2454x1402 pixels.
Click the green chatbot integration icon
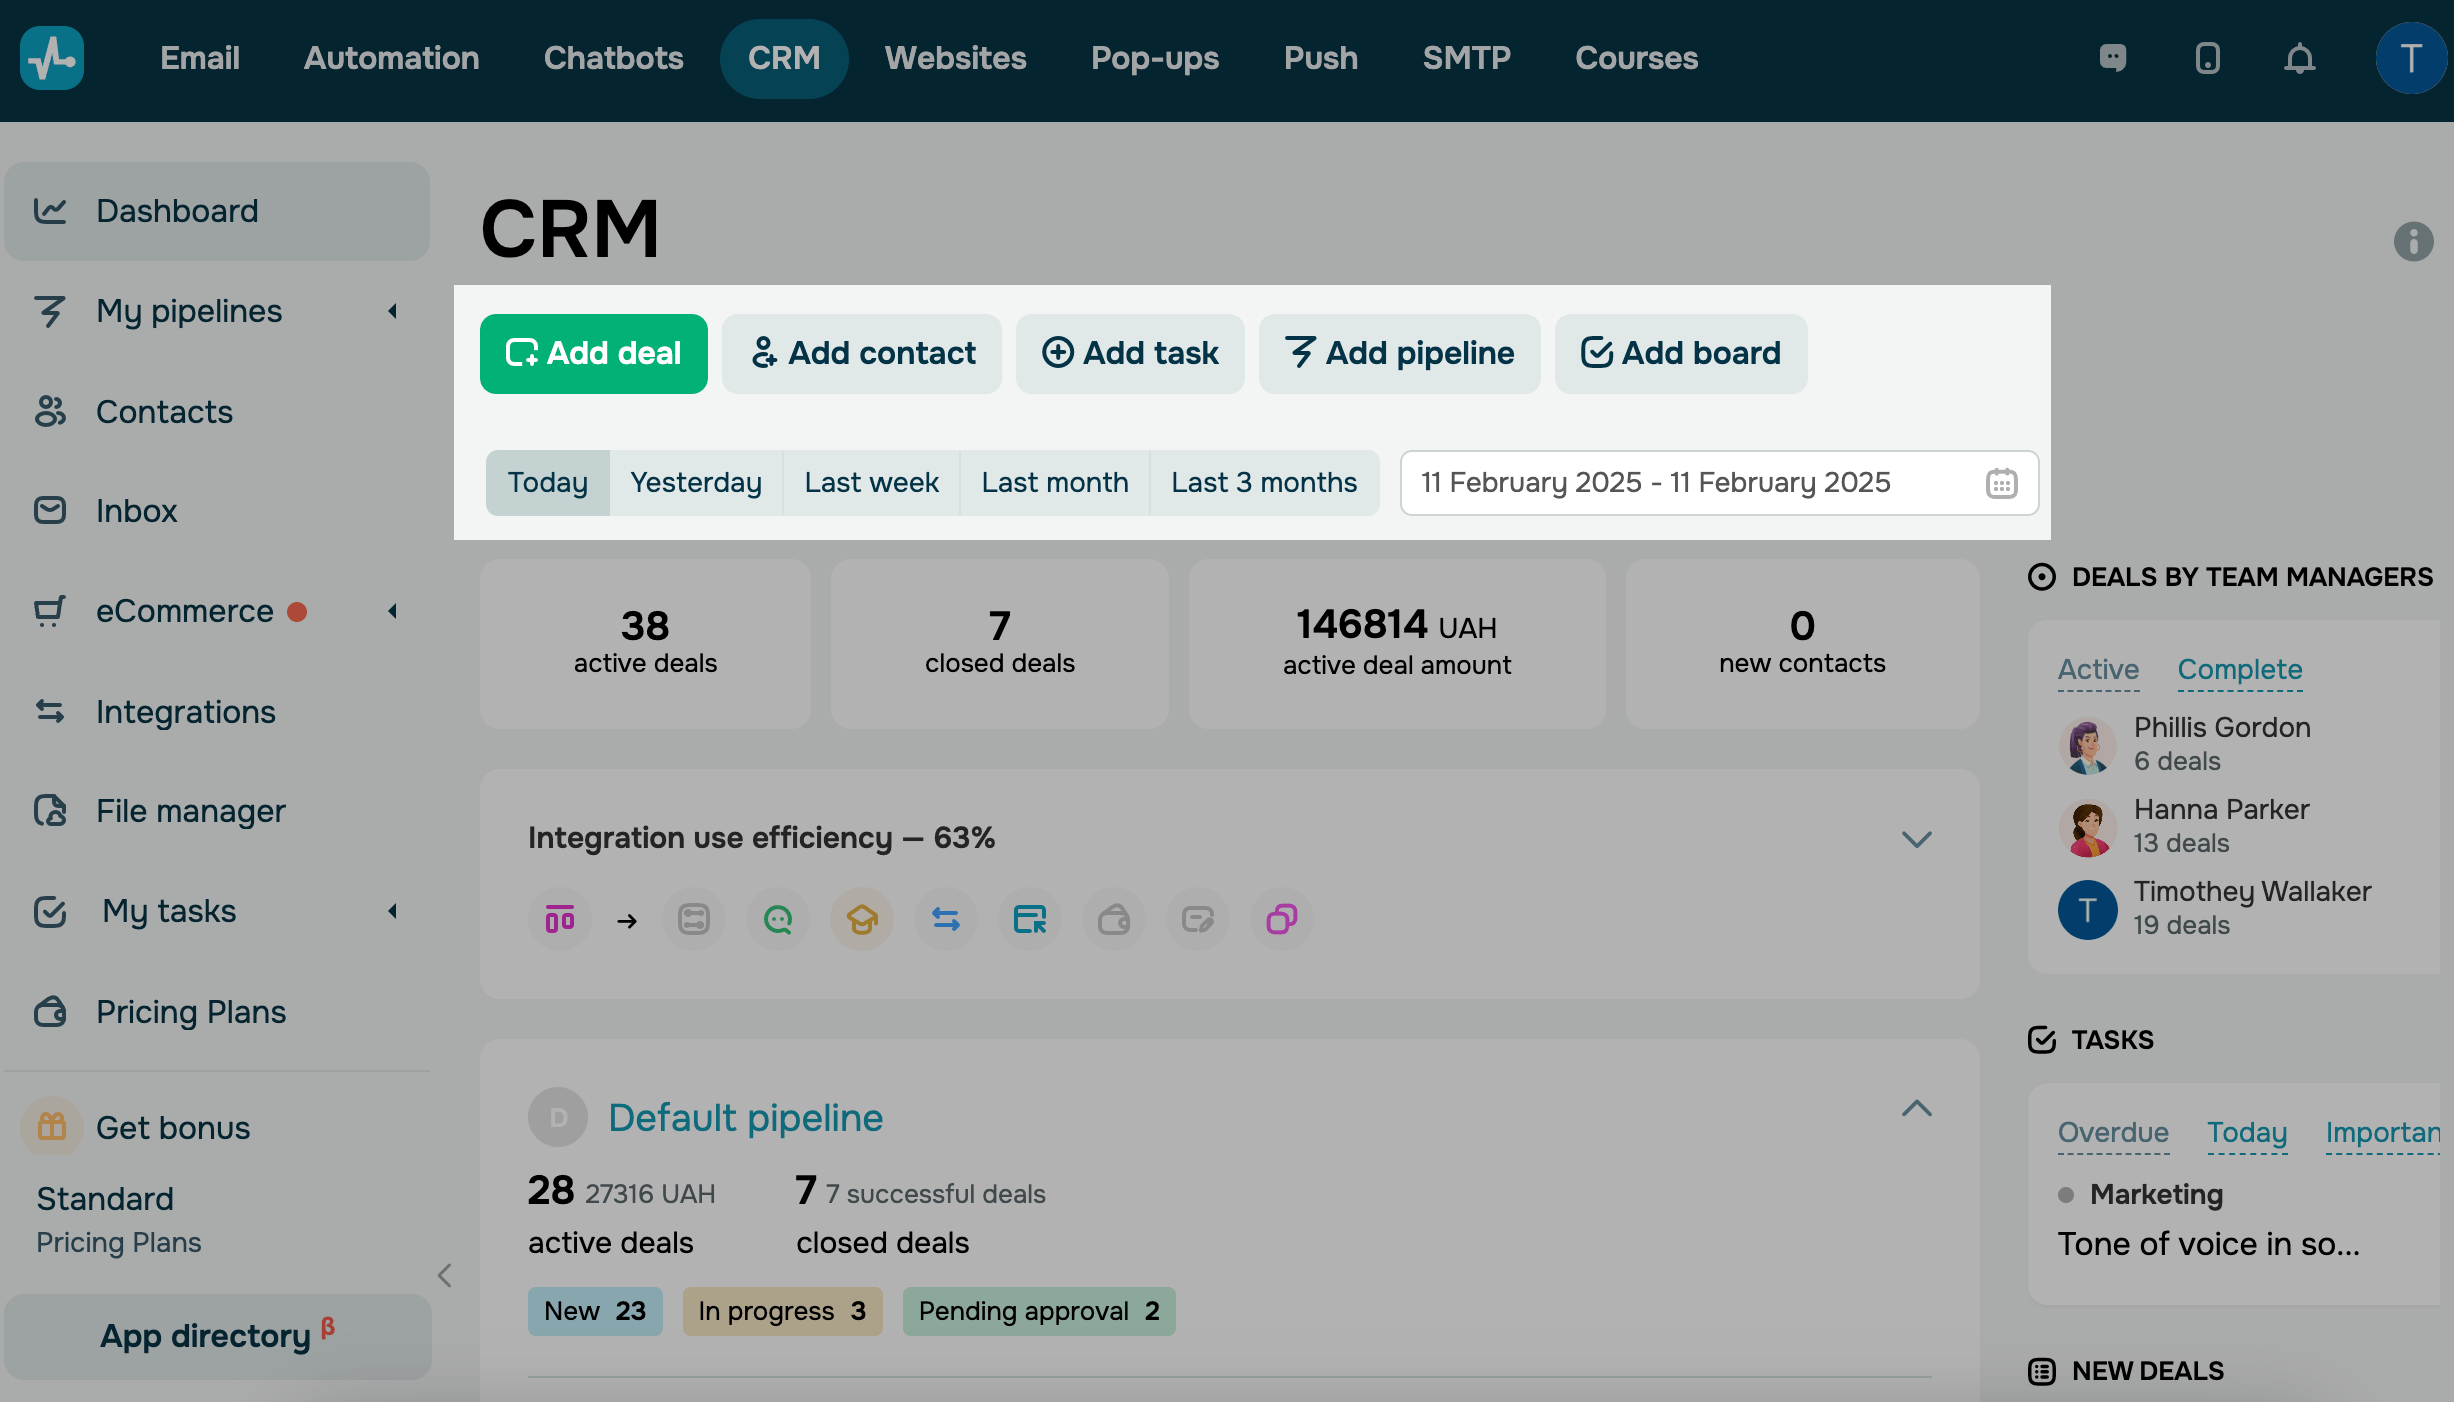point(778,919)
